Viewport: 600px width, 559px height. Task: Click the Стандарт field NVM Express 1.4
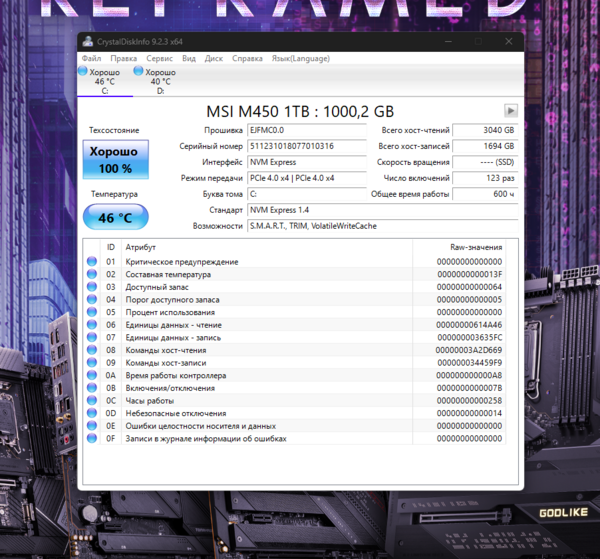pos(383,210)
